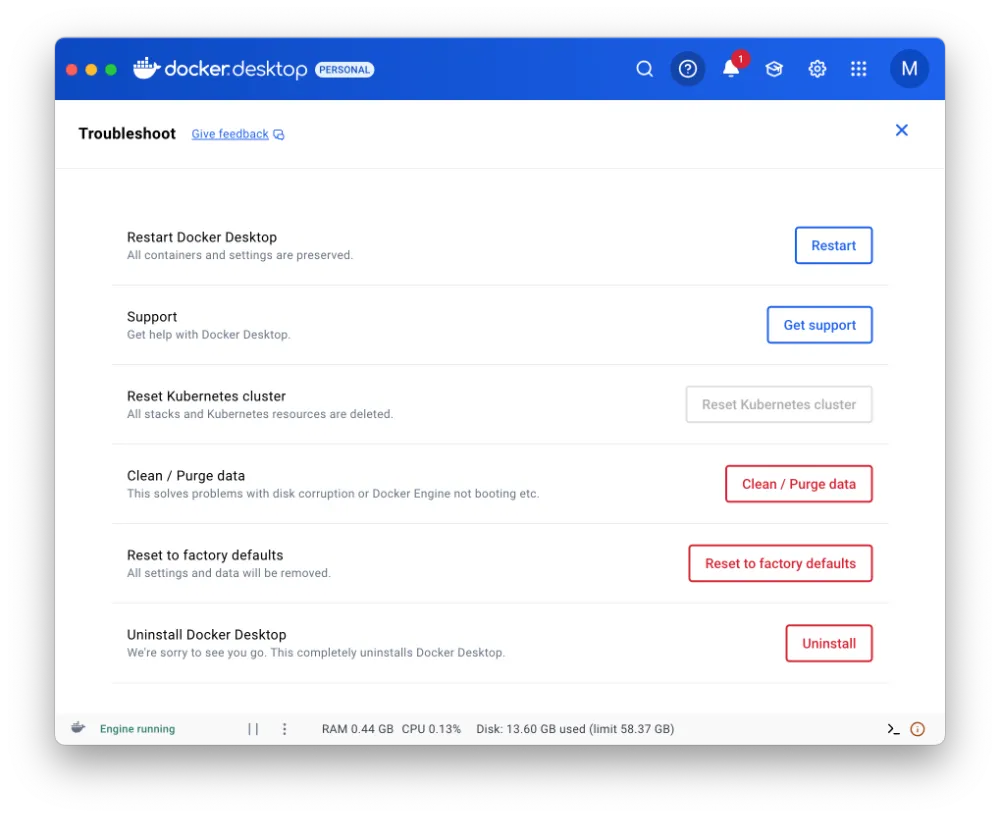Pause the Docker engine
1000x817 pixels.
tap(253, 729)
